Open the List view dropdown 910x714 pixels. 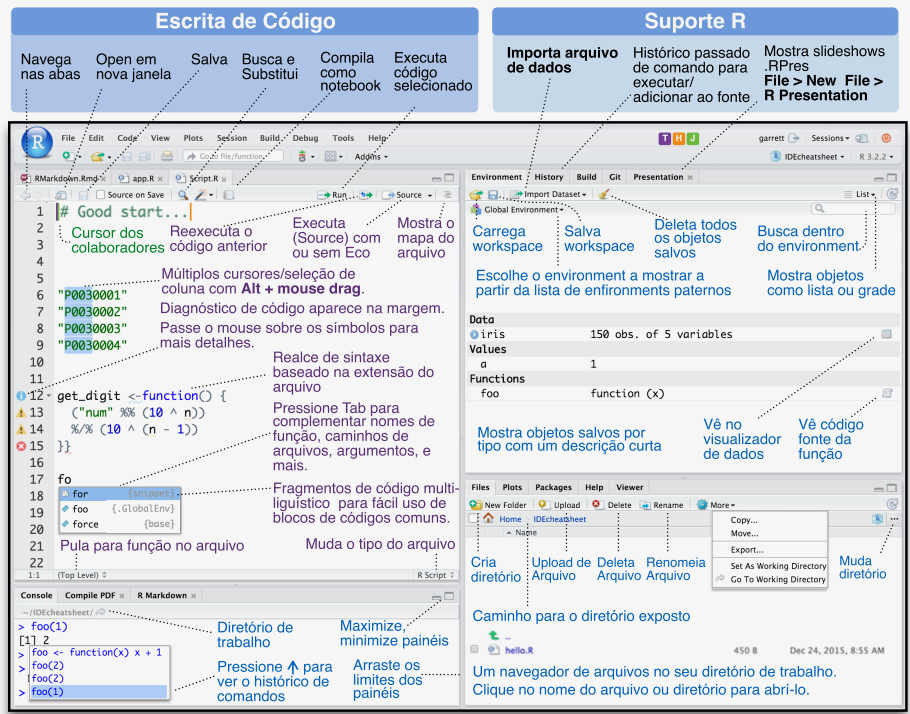[865, 194]
